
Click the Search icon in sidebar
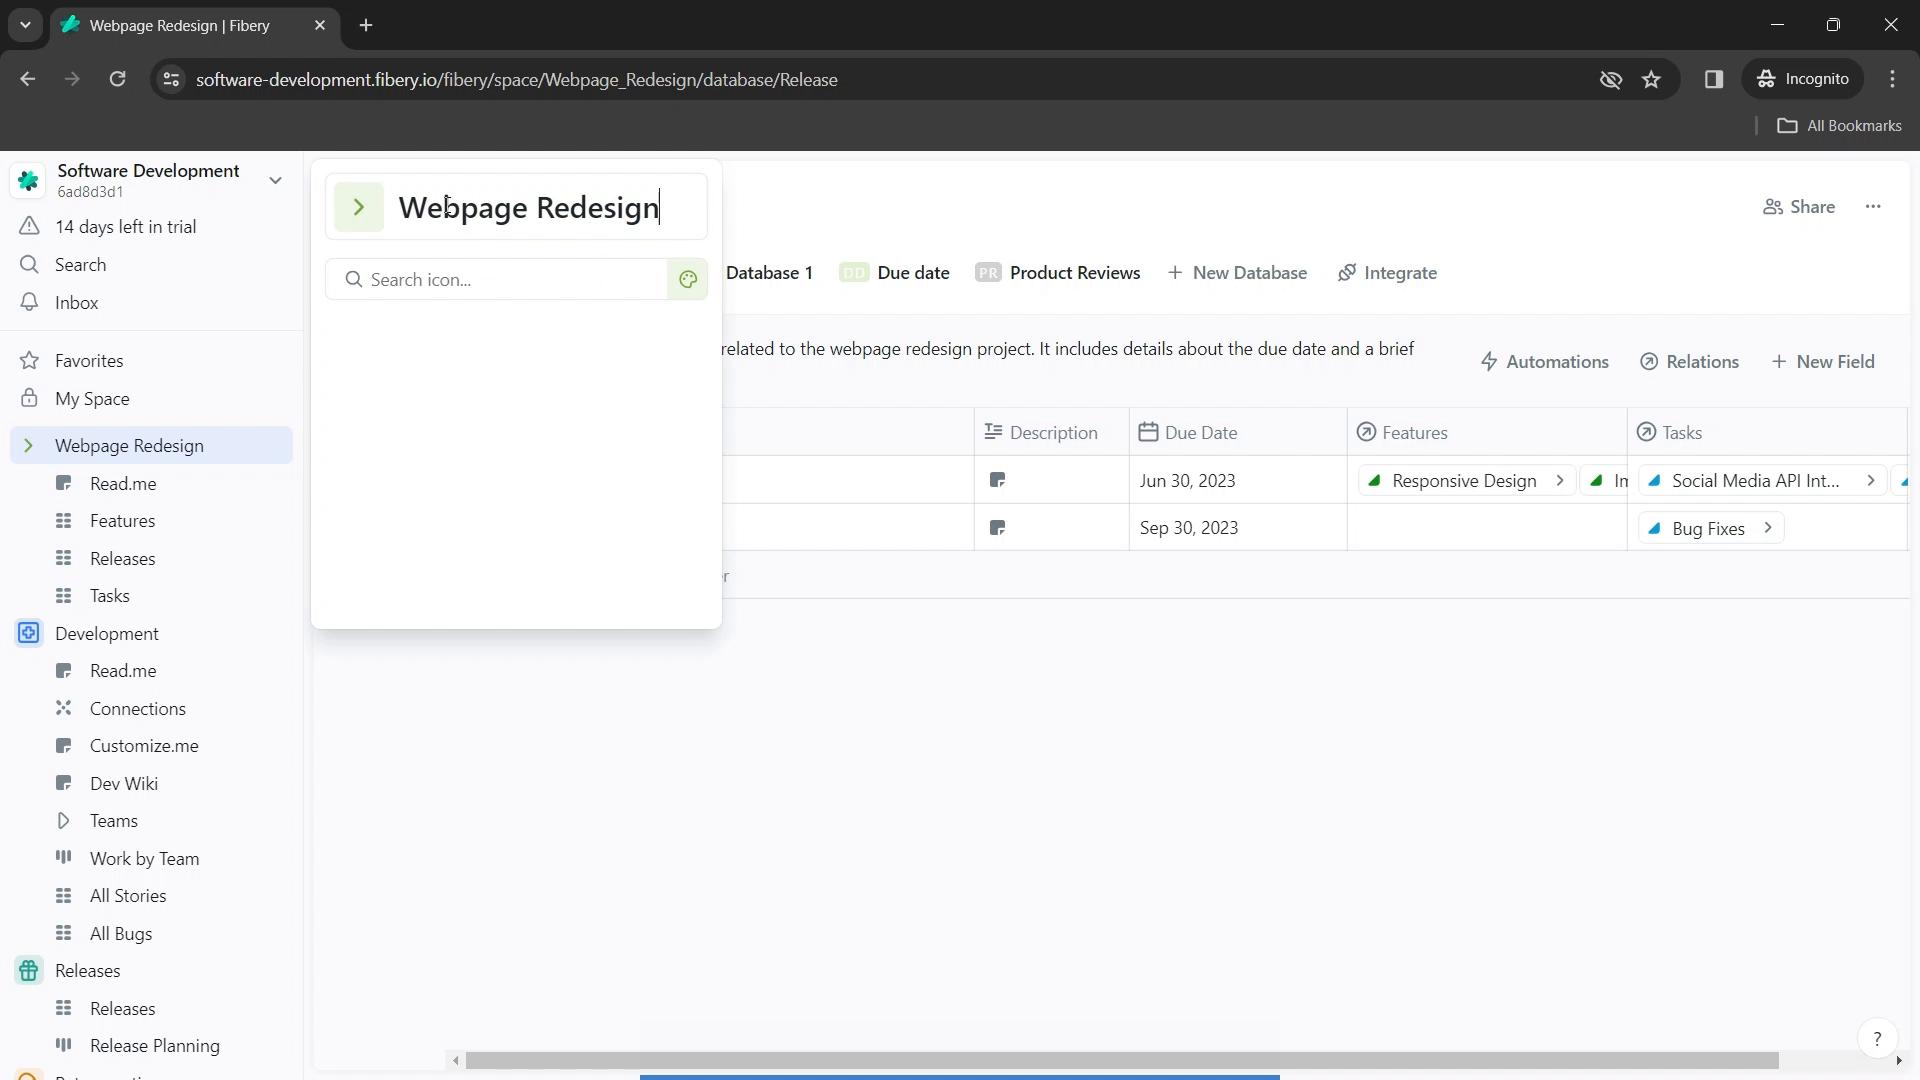pyautogui.click(x=29, y=265)
